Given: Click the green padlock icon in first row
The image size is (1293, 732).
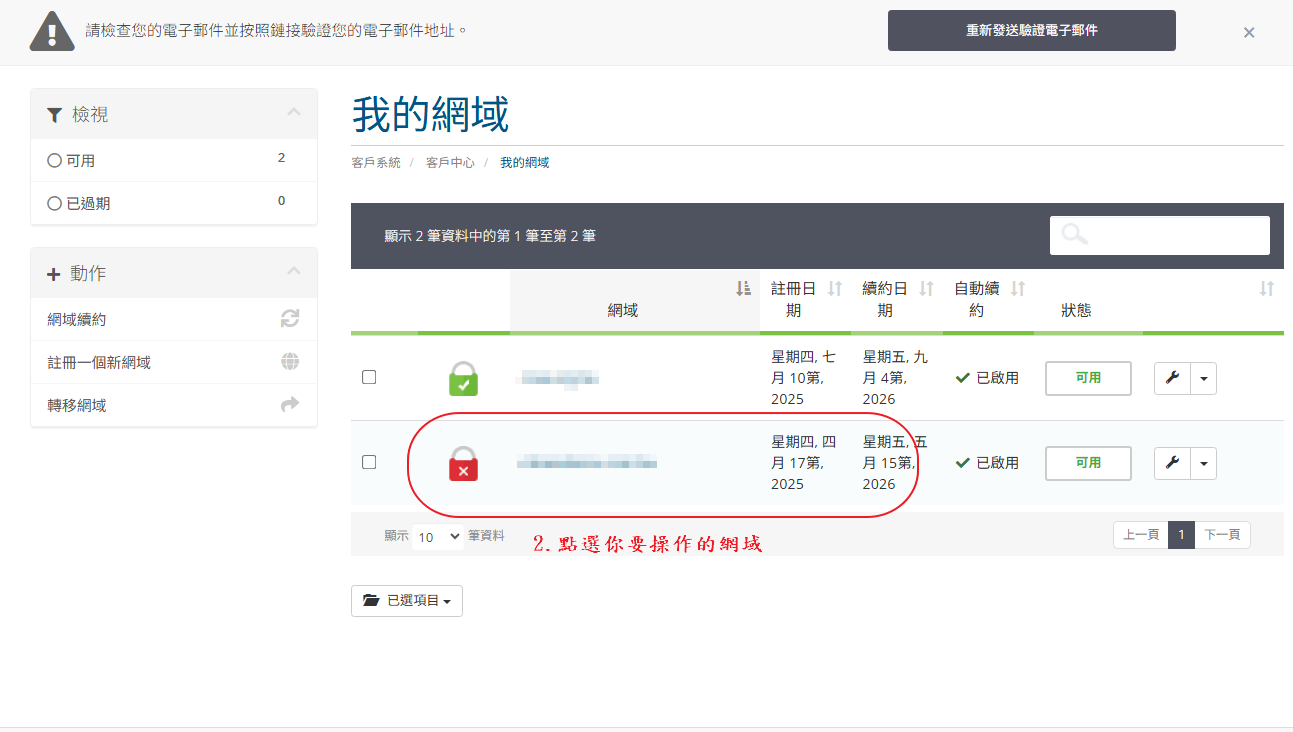Looking at the screenshot, I should [x=463, y=378].
